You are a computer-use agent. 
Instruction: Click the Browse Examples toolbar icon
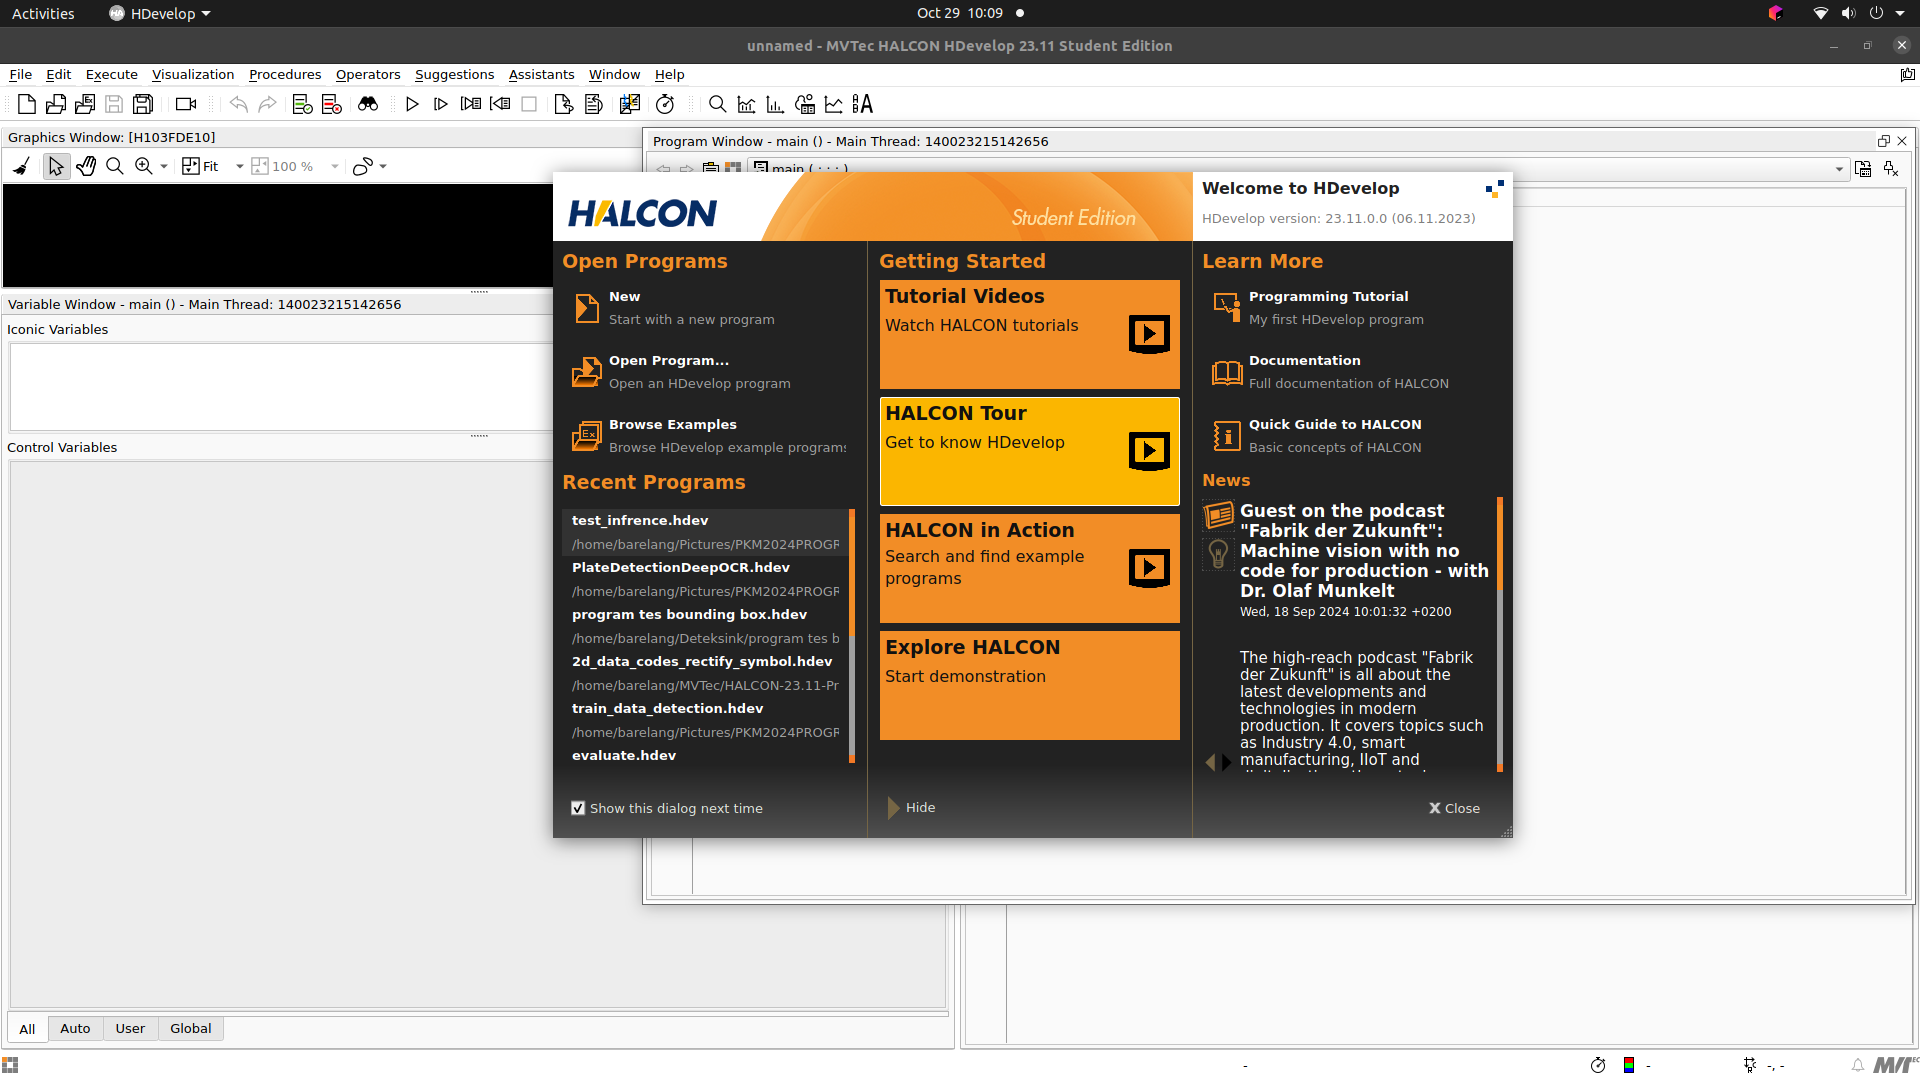pos(85,104)
